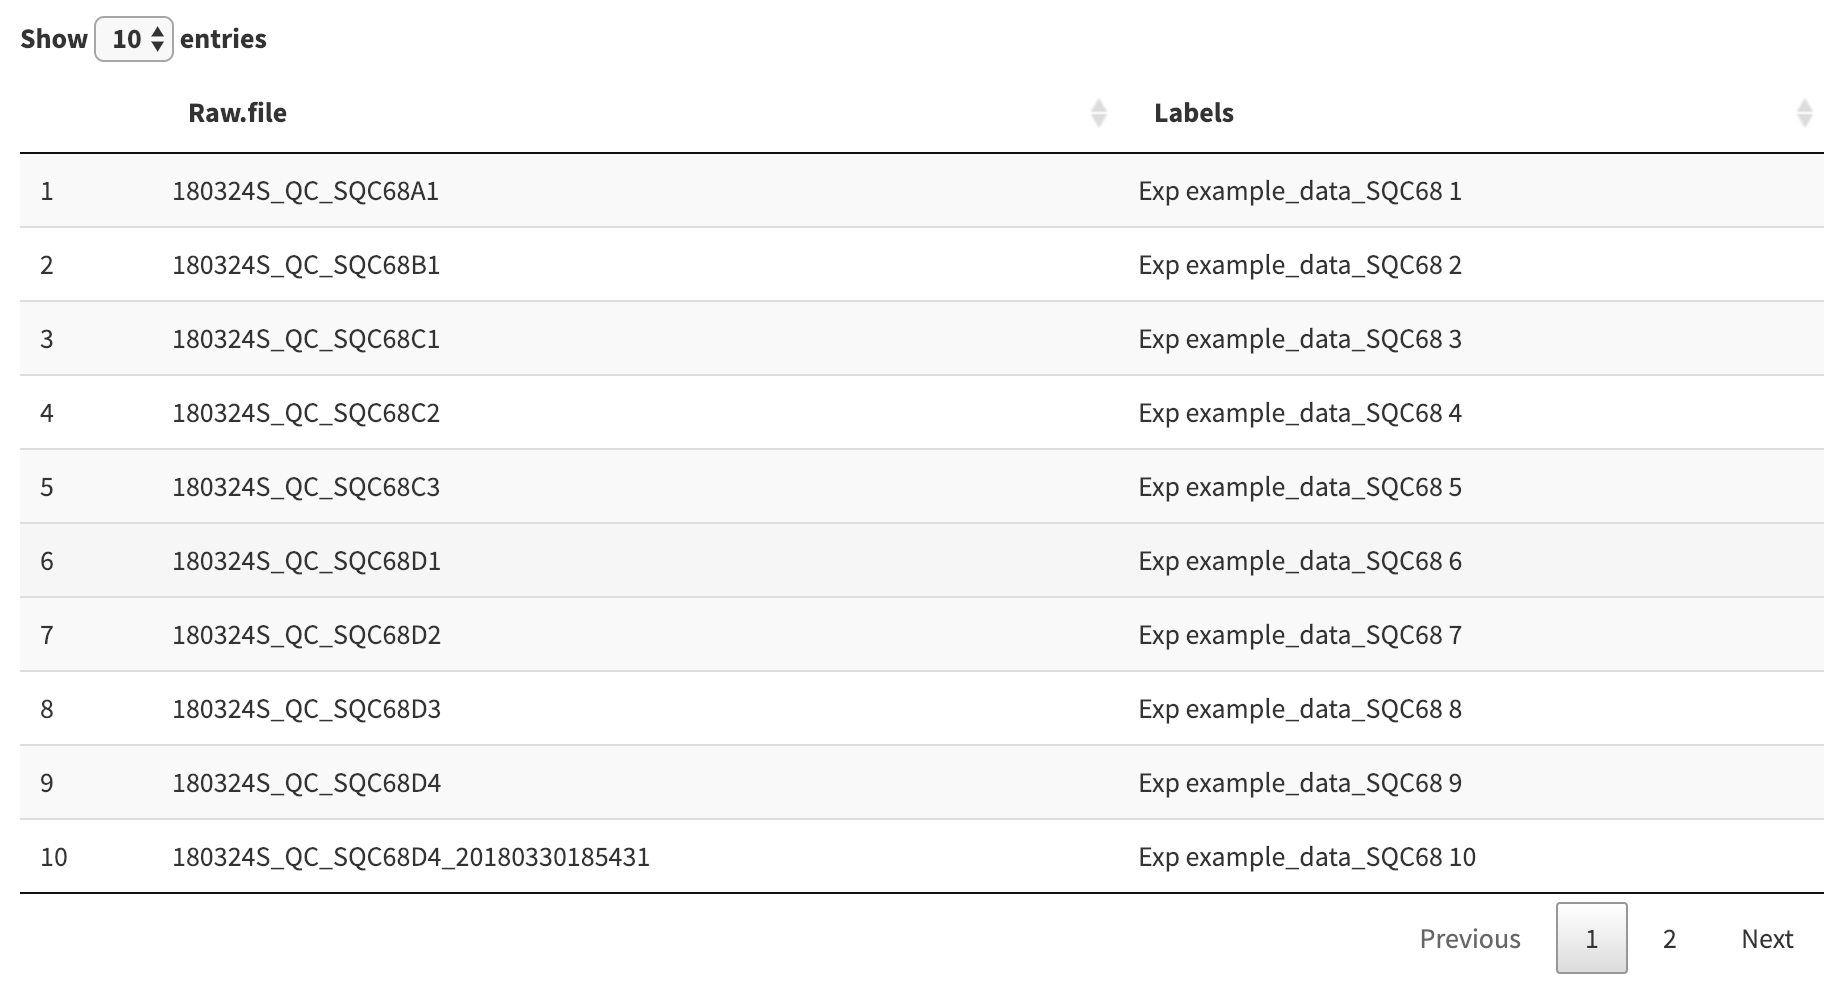Screen dimensions: 1828x984
Task: Select cell 180324S_QC_SQC68D2
Action: (306, 635)
